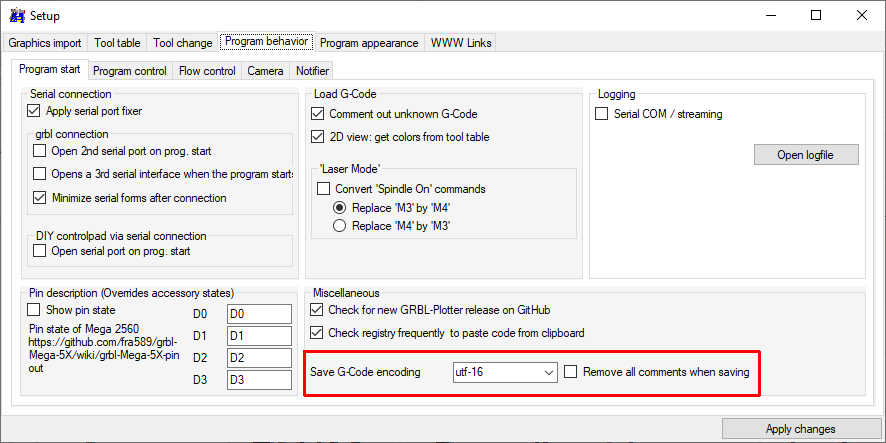Enable 'Apply serial port fixer' checkbox

tap(35, 111)
